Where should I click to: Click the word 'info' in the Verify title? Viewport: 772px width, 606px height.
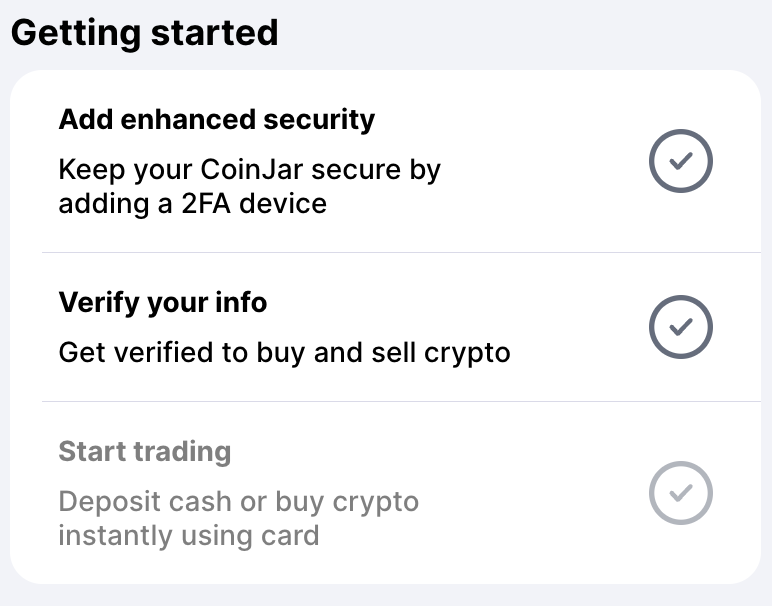[x=241, y=302]
